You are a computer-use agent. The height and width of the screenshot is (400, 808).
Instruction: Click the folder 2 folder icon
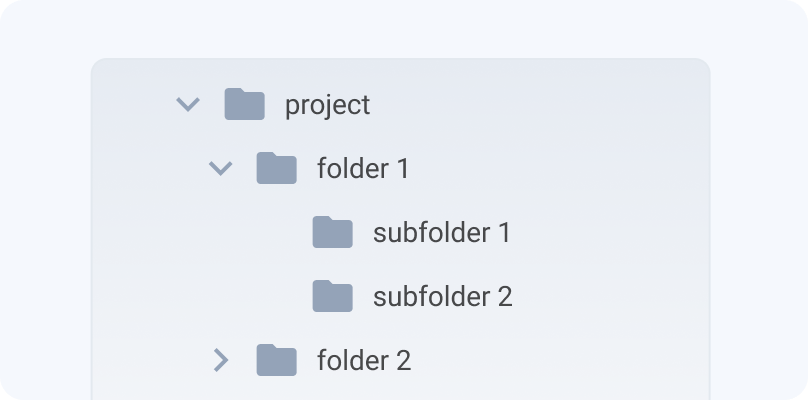(x=277, y=360)
